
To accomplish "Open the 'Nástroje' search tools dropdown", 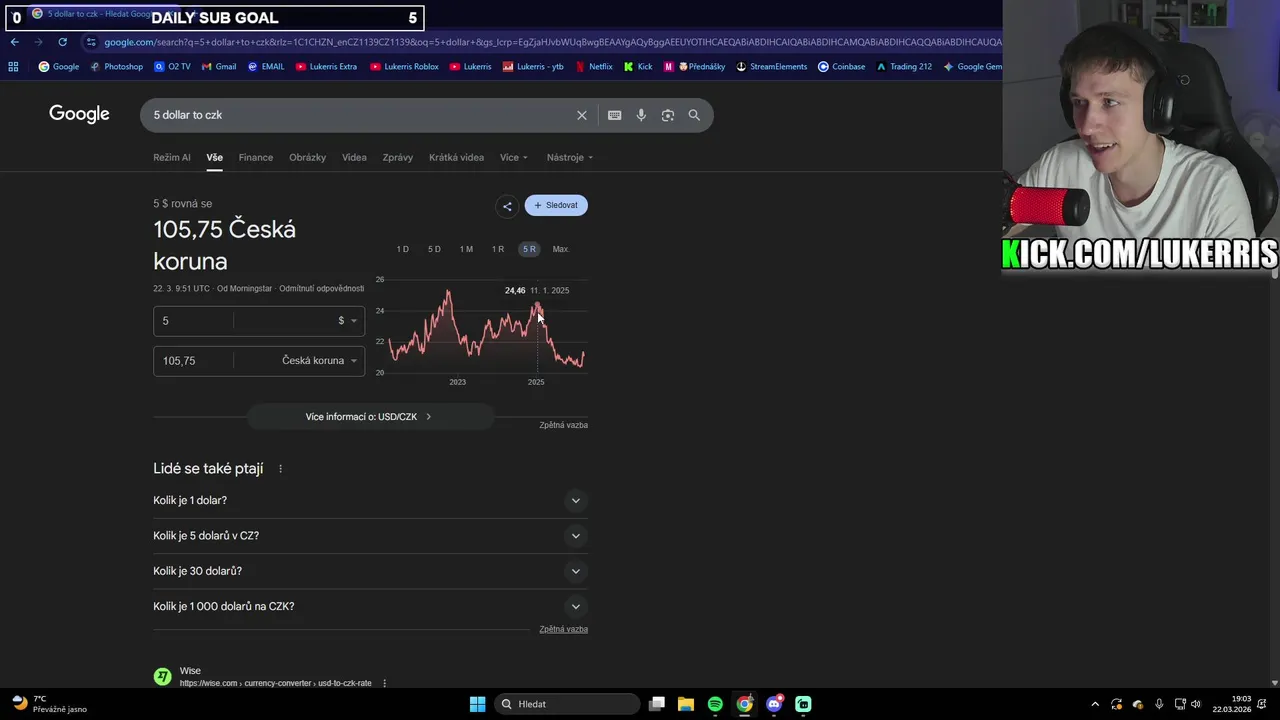I will (x=569, y=157).
